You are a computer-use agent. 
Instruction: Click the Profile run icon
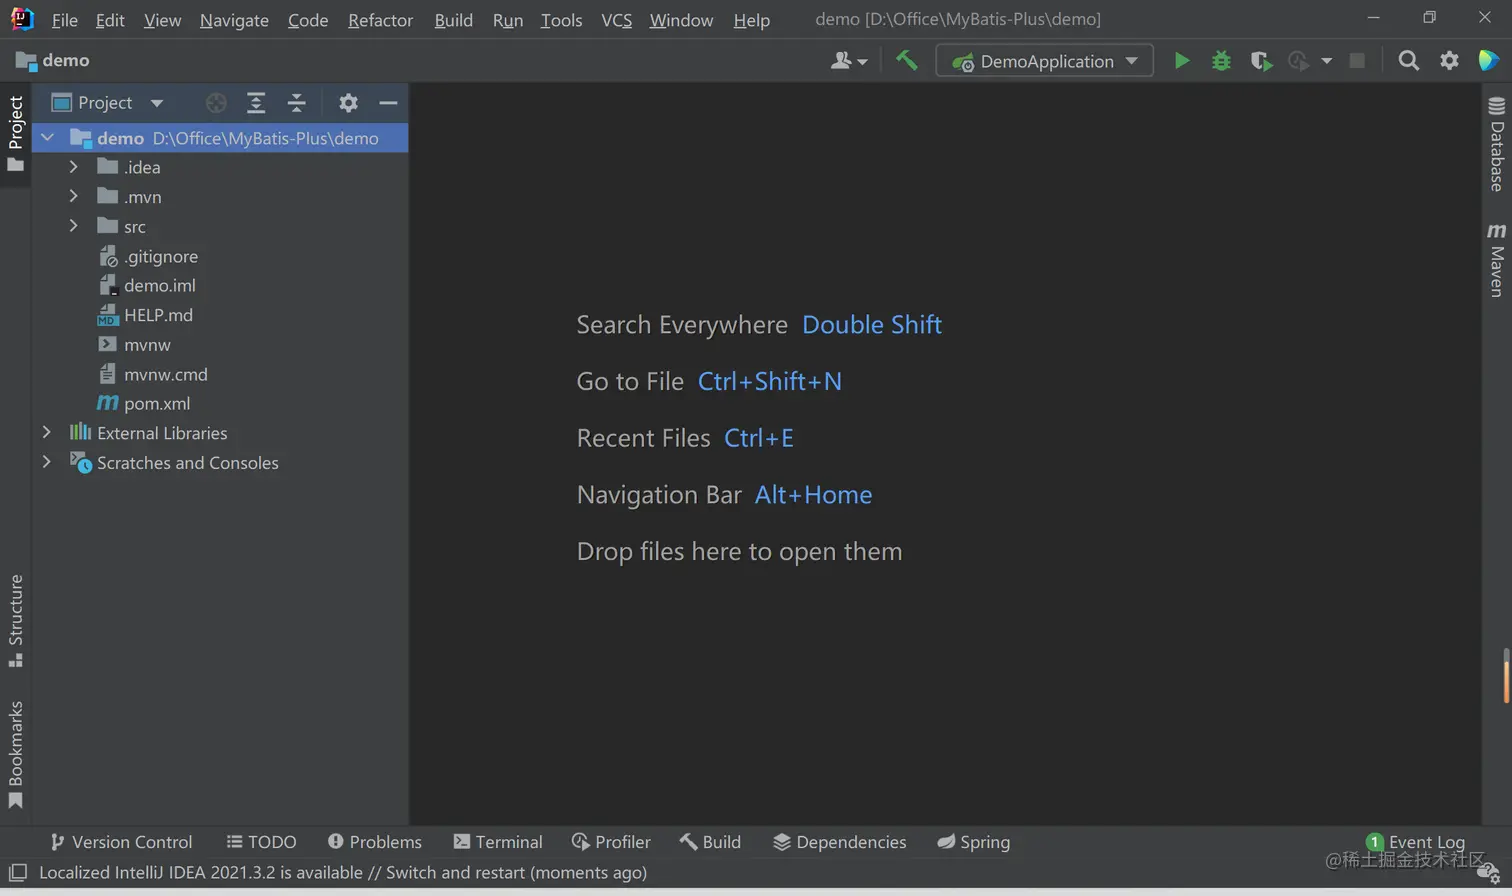click(x=1298, y=61)
